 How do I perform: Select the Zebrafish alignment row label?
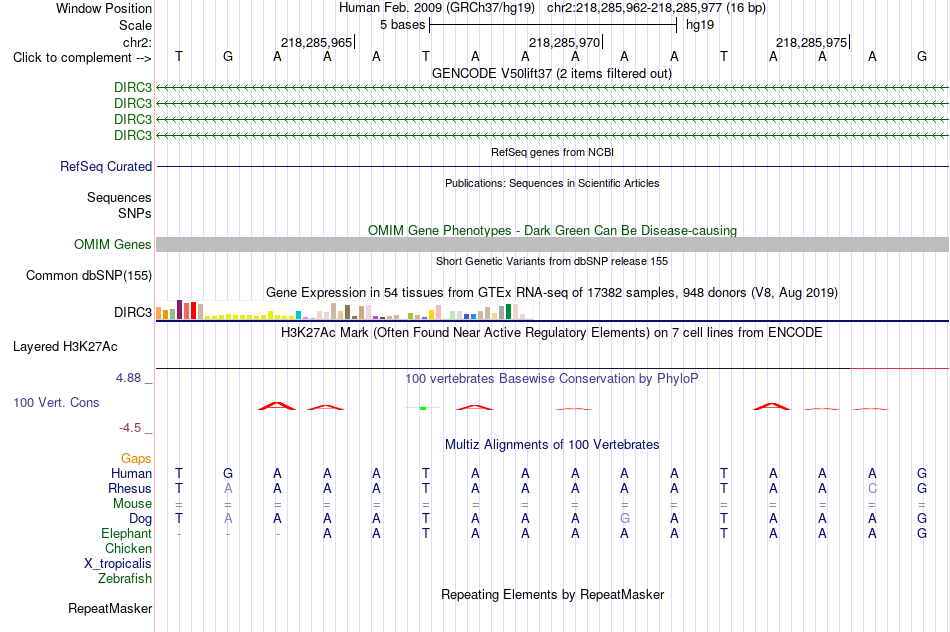point(125,579)
